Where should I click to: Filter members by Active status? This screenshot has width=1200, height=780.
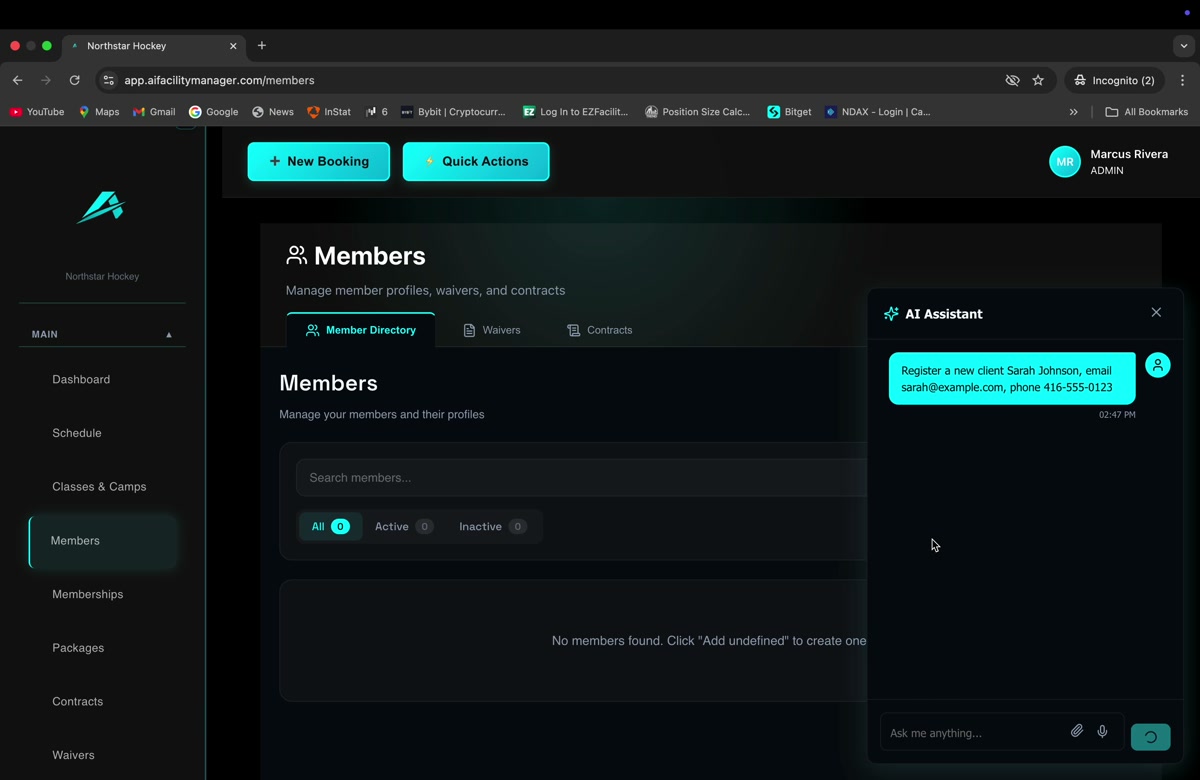(x=403, y=527)
